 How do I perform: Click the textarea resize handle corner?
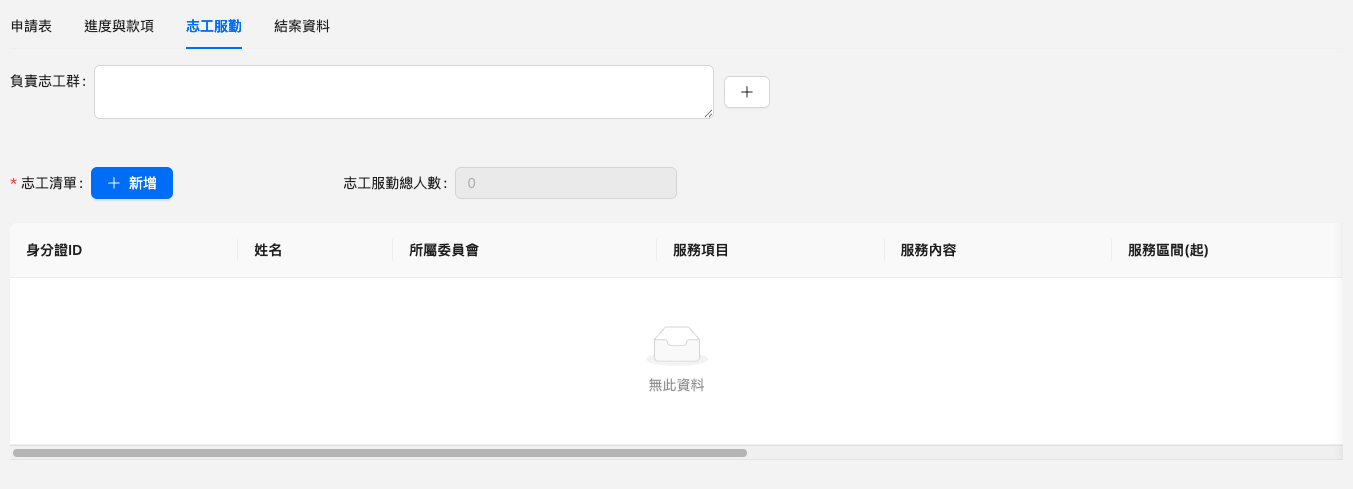pyautogui.click(x=708, y=114)
